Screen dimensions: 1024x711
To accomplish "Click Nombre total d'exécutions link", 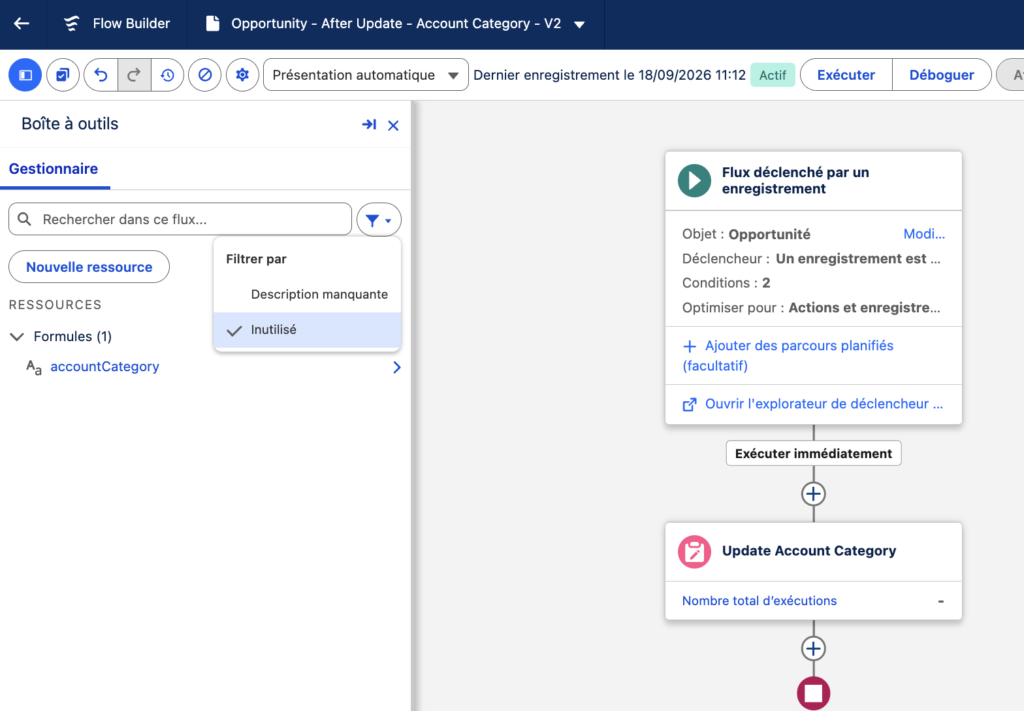I will coord(759,601).
